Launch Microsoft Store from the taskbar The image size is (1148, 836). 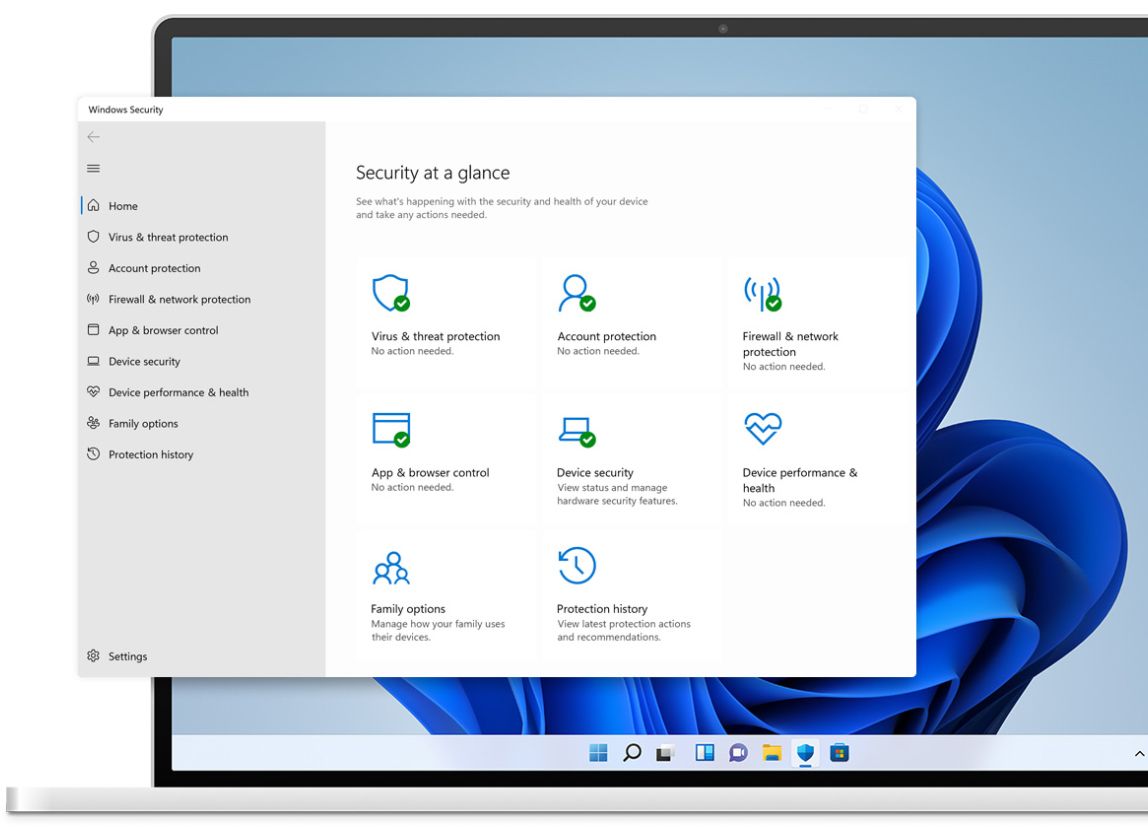click(839, 753)
